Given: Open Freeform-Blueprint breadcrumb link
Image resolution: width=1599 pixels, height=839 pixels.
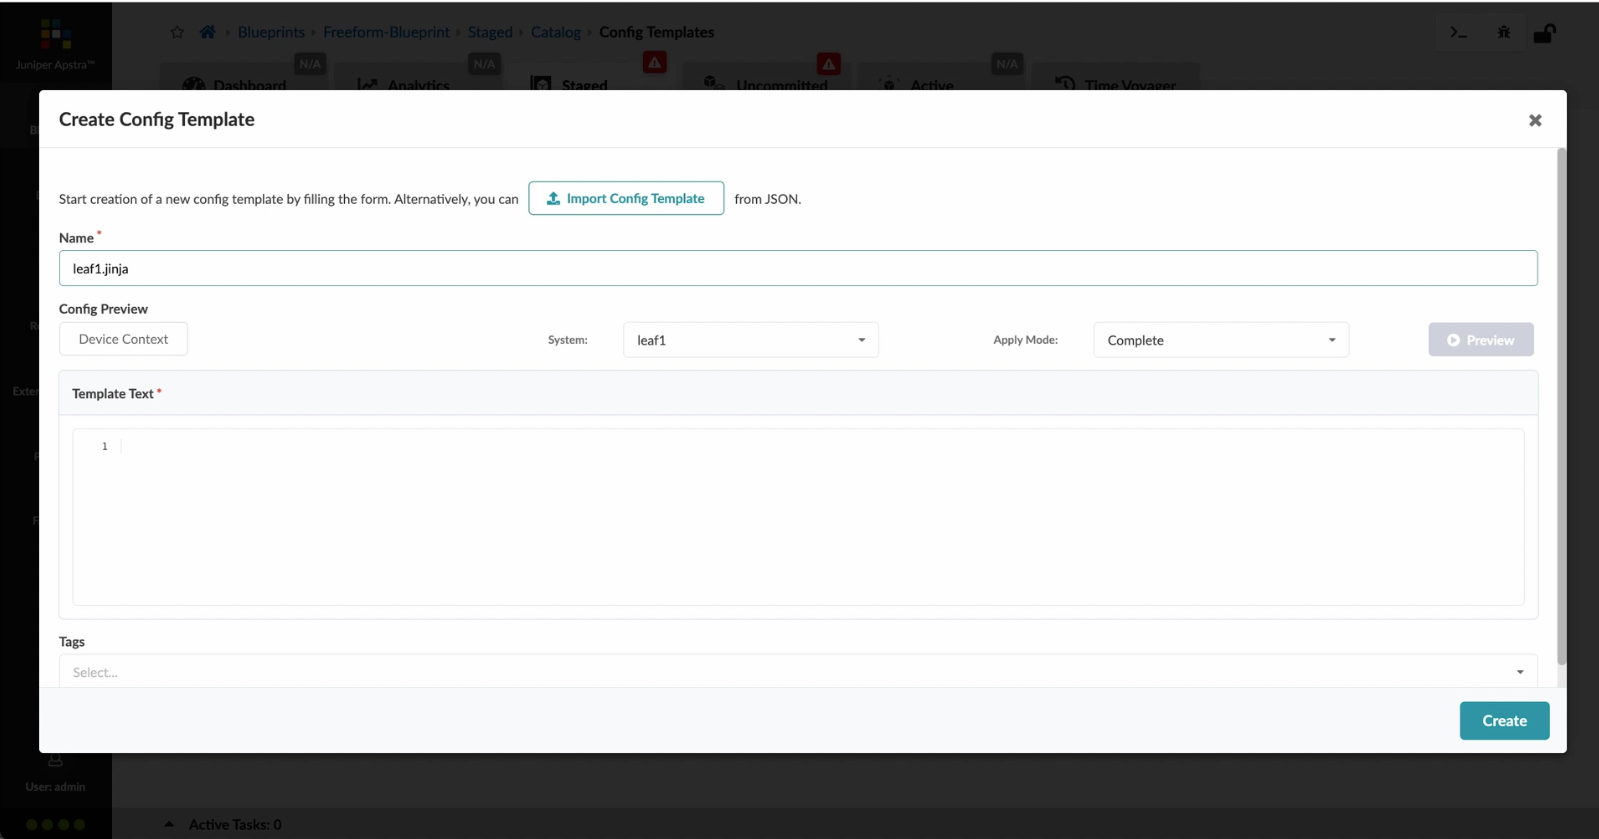Looking at the screenshot, I should (x=386, y=32).
